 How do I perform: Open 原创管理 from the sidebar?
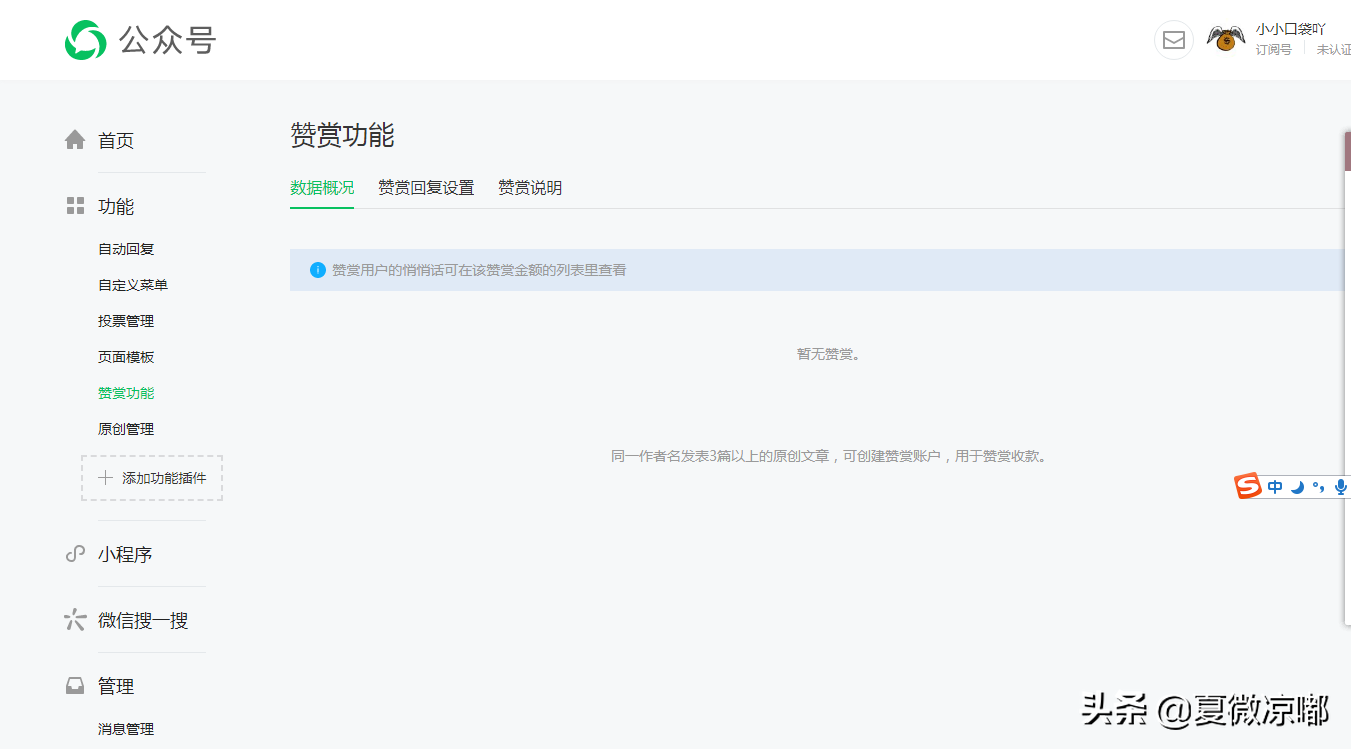[x=124, y=428]
